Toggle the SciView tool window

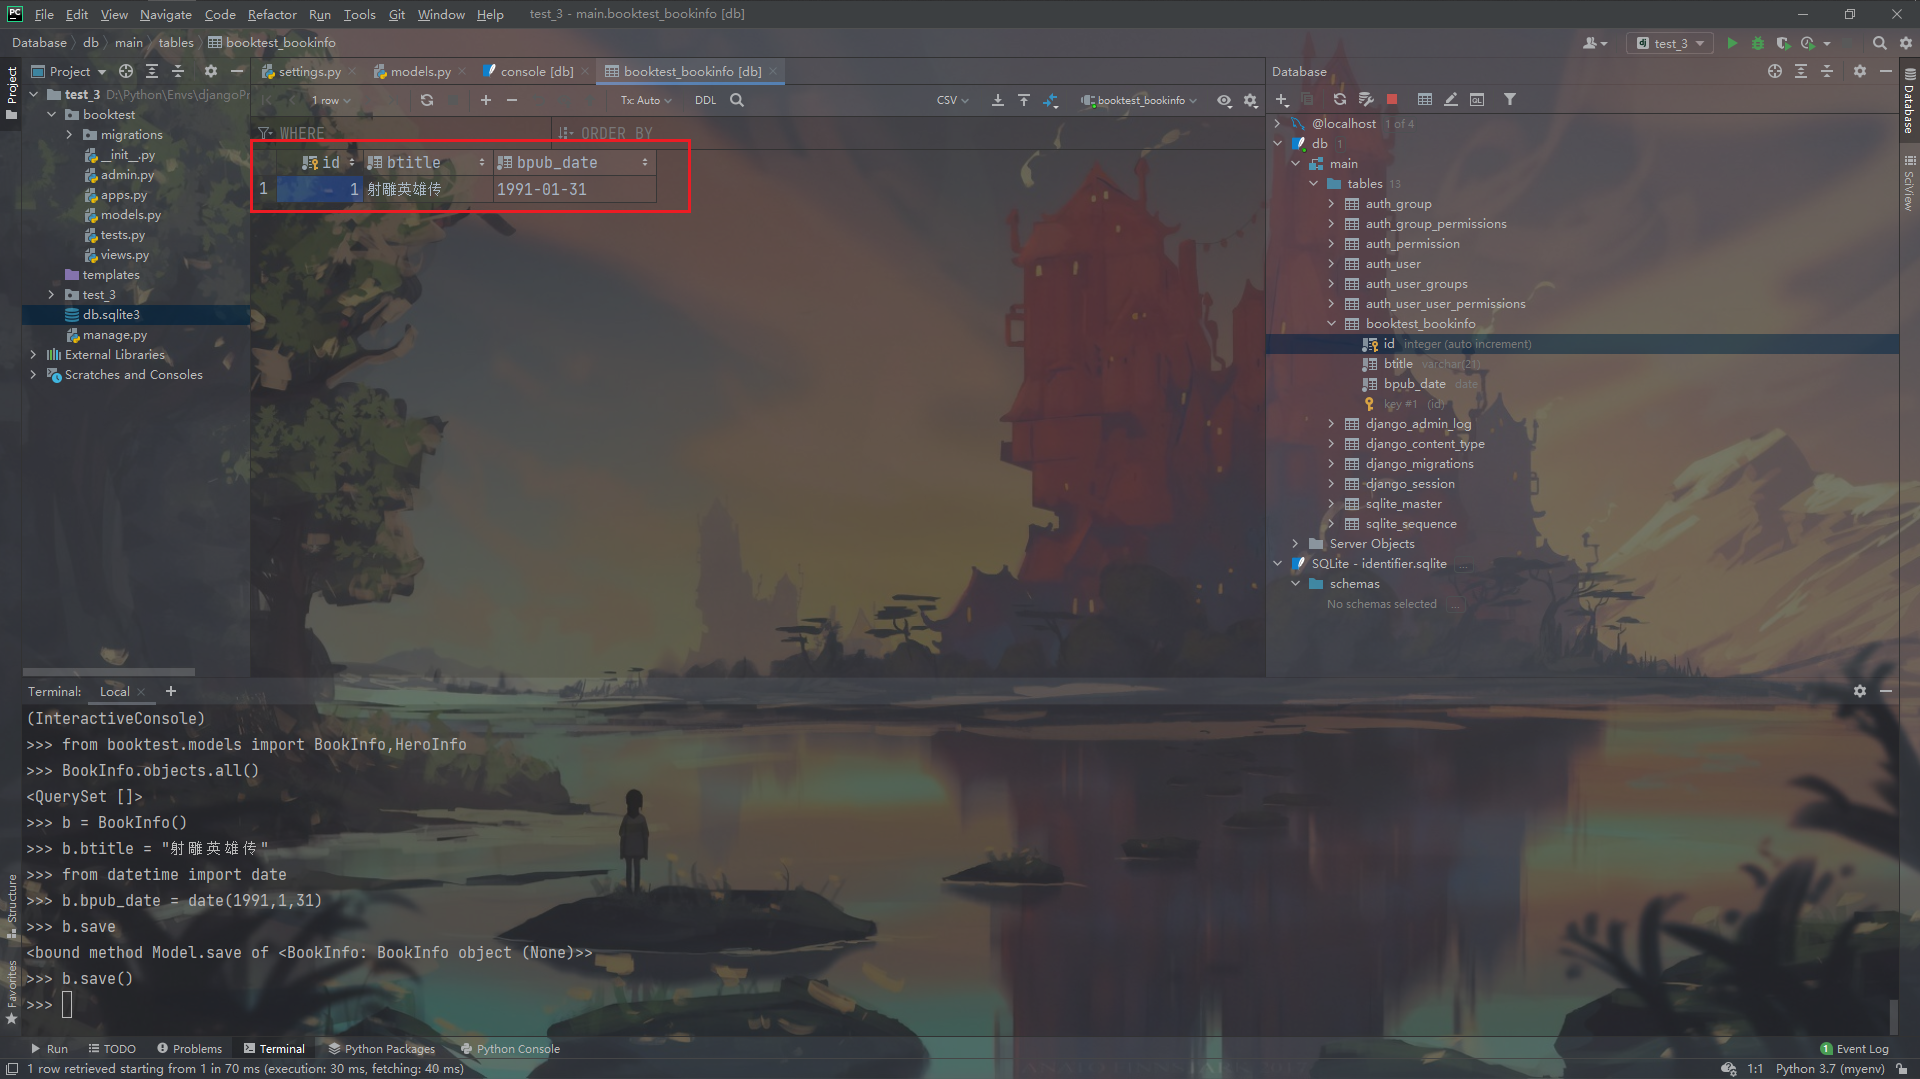pyautogui.click(x=1909, y=182)
